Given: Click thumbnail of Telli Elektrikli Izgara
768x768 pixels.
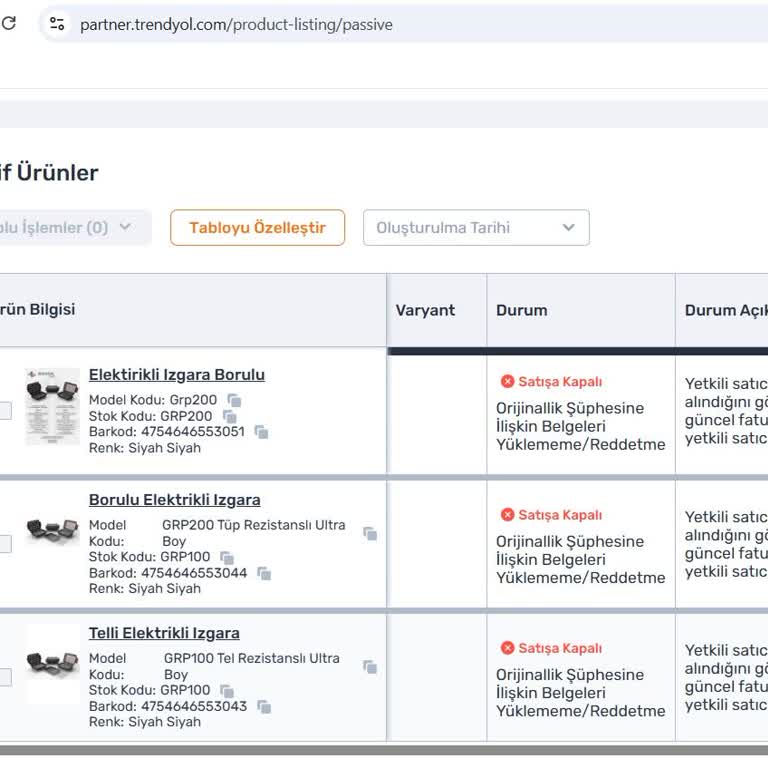Looking at the screenshot, I should pyautogui.click(x=52, y=662).
